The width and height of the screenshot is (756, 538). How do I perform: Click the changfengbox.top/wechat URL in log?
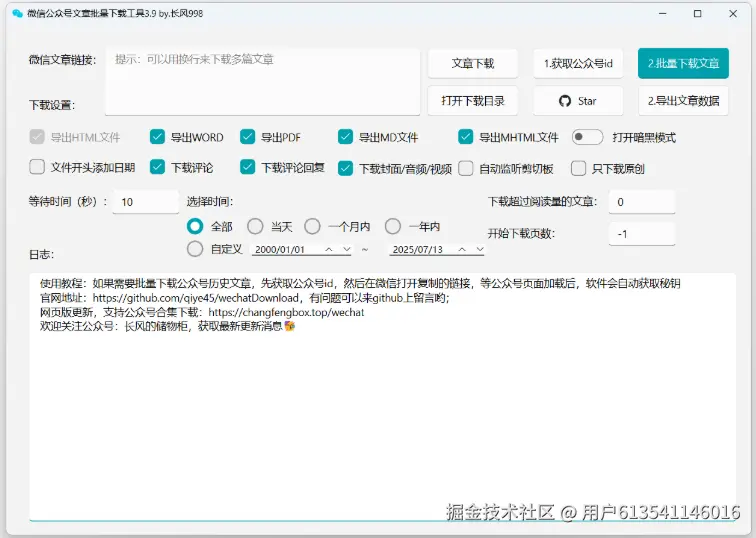[286, 312]
